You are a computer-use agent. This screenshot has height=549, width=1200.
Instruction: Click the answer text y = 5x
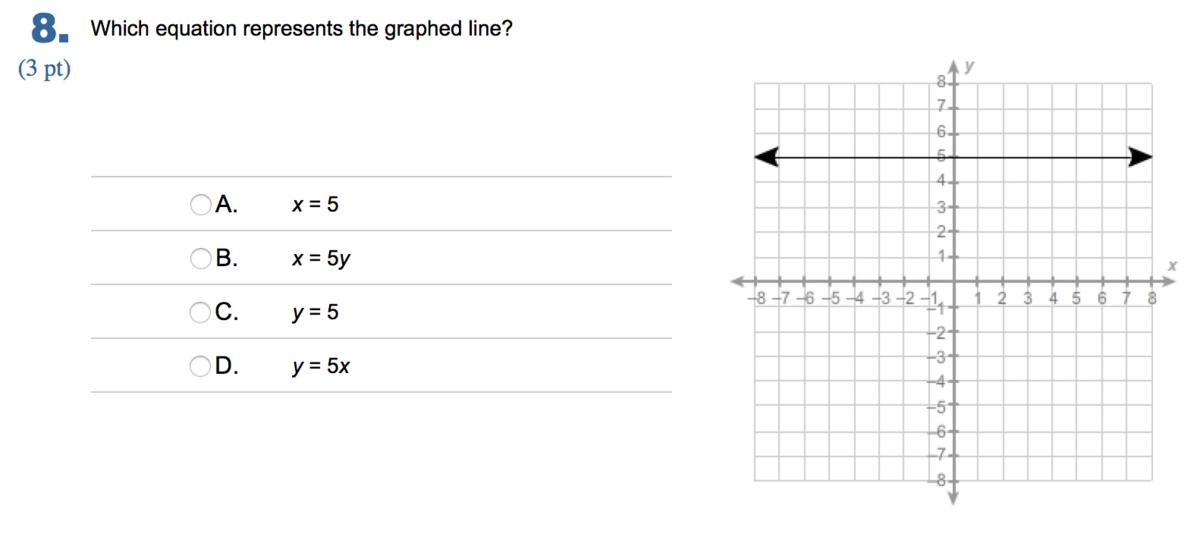click(x=321, y=367)
